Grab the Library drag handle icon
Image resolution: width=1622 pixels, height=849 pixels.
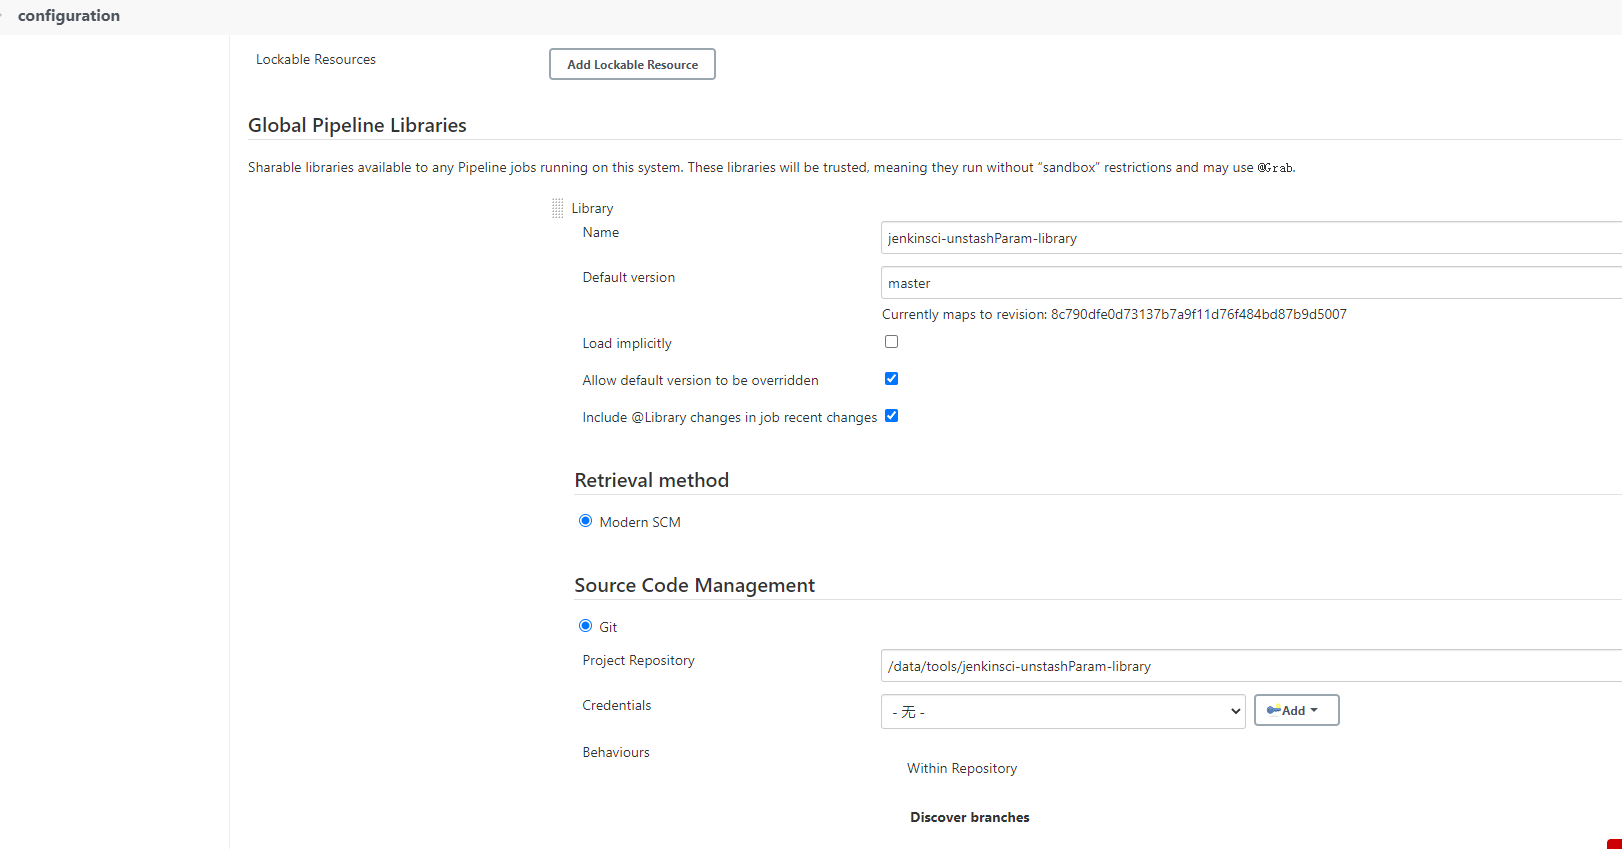558,208
